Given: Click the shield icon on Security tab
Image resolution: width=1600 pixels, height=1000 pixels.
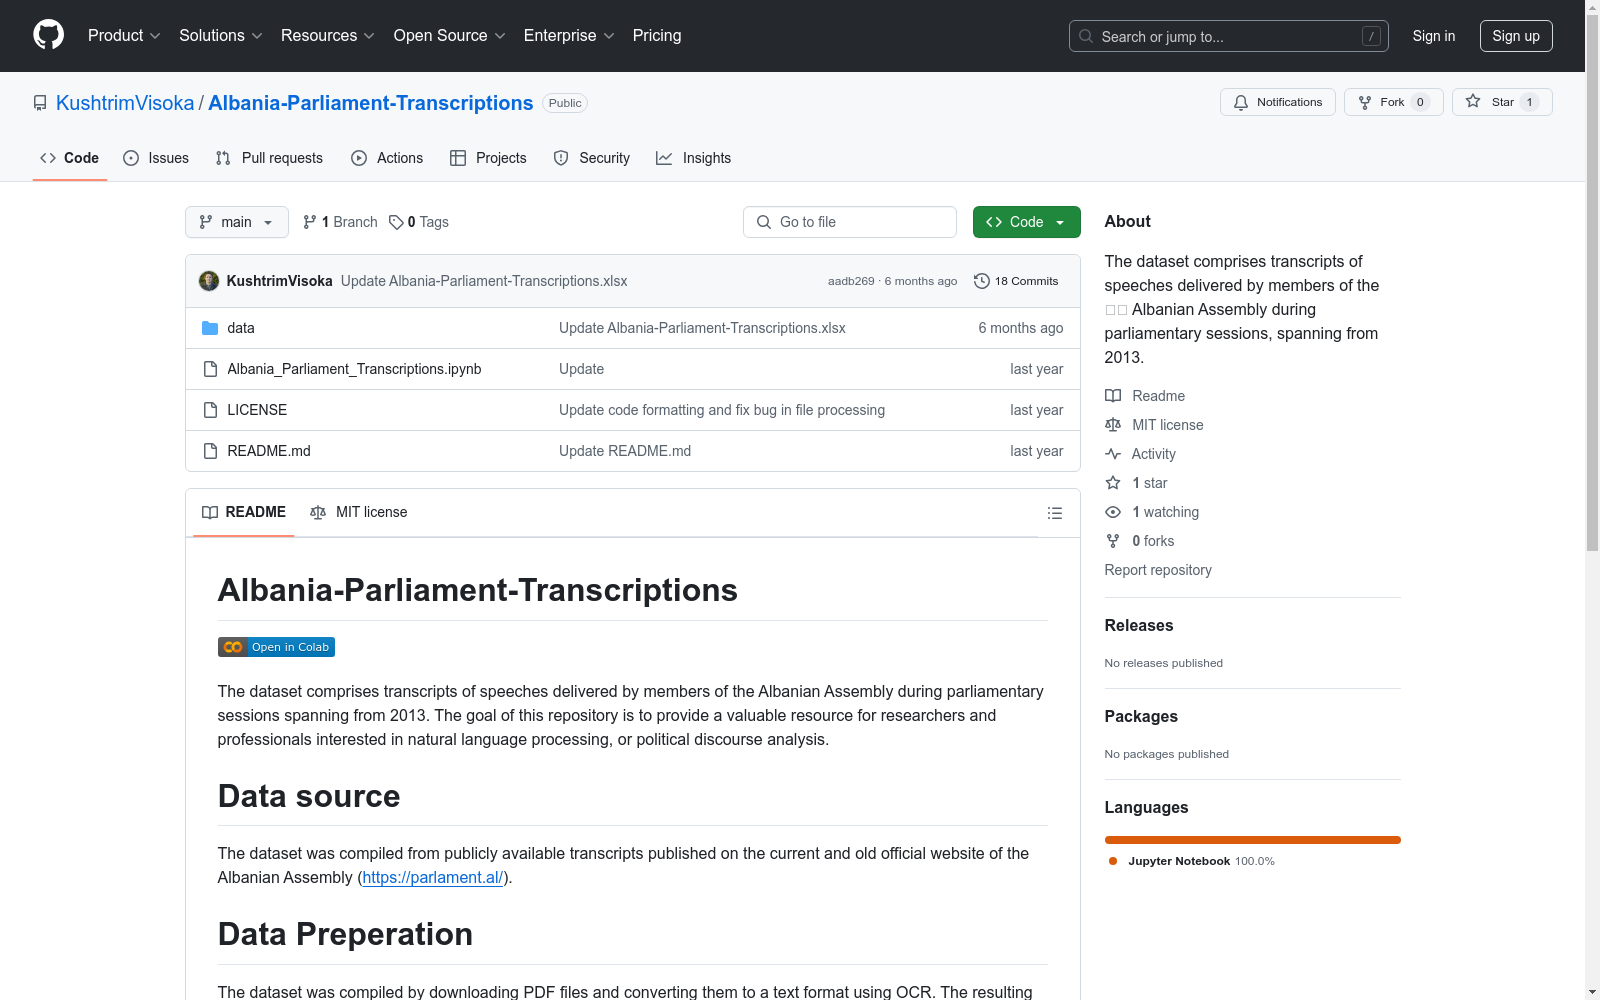Looking at the screenshot, I should pos(561,158).
